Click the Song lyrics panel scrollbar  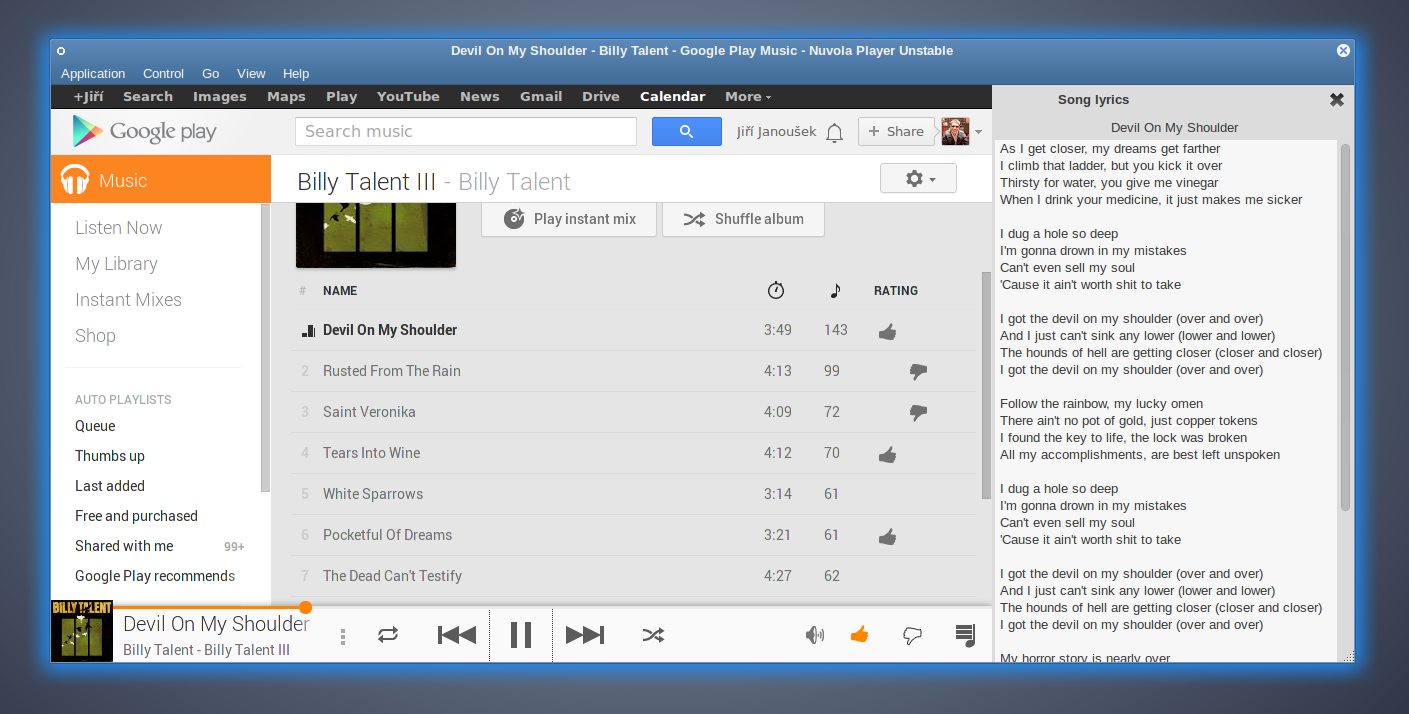(x=1345, y=327)
